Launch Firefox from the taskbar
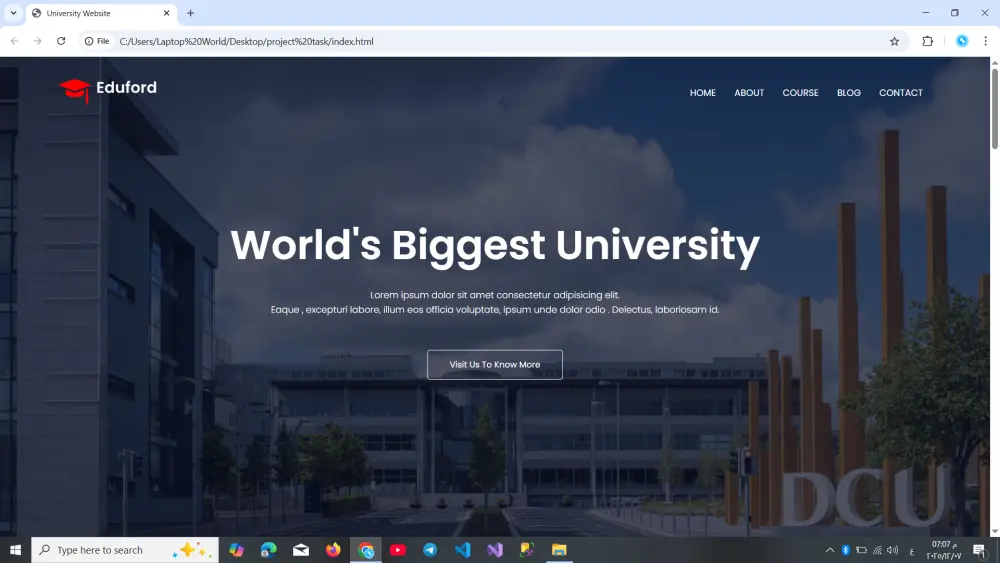 click(333, 550)
